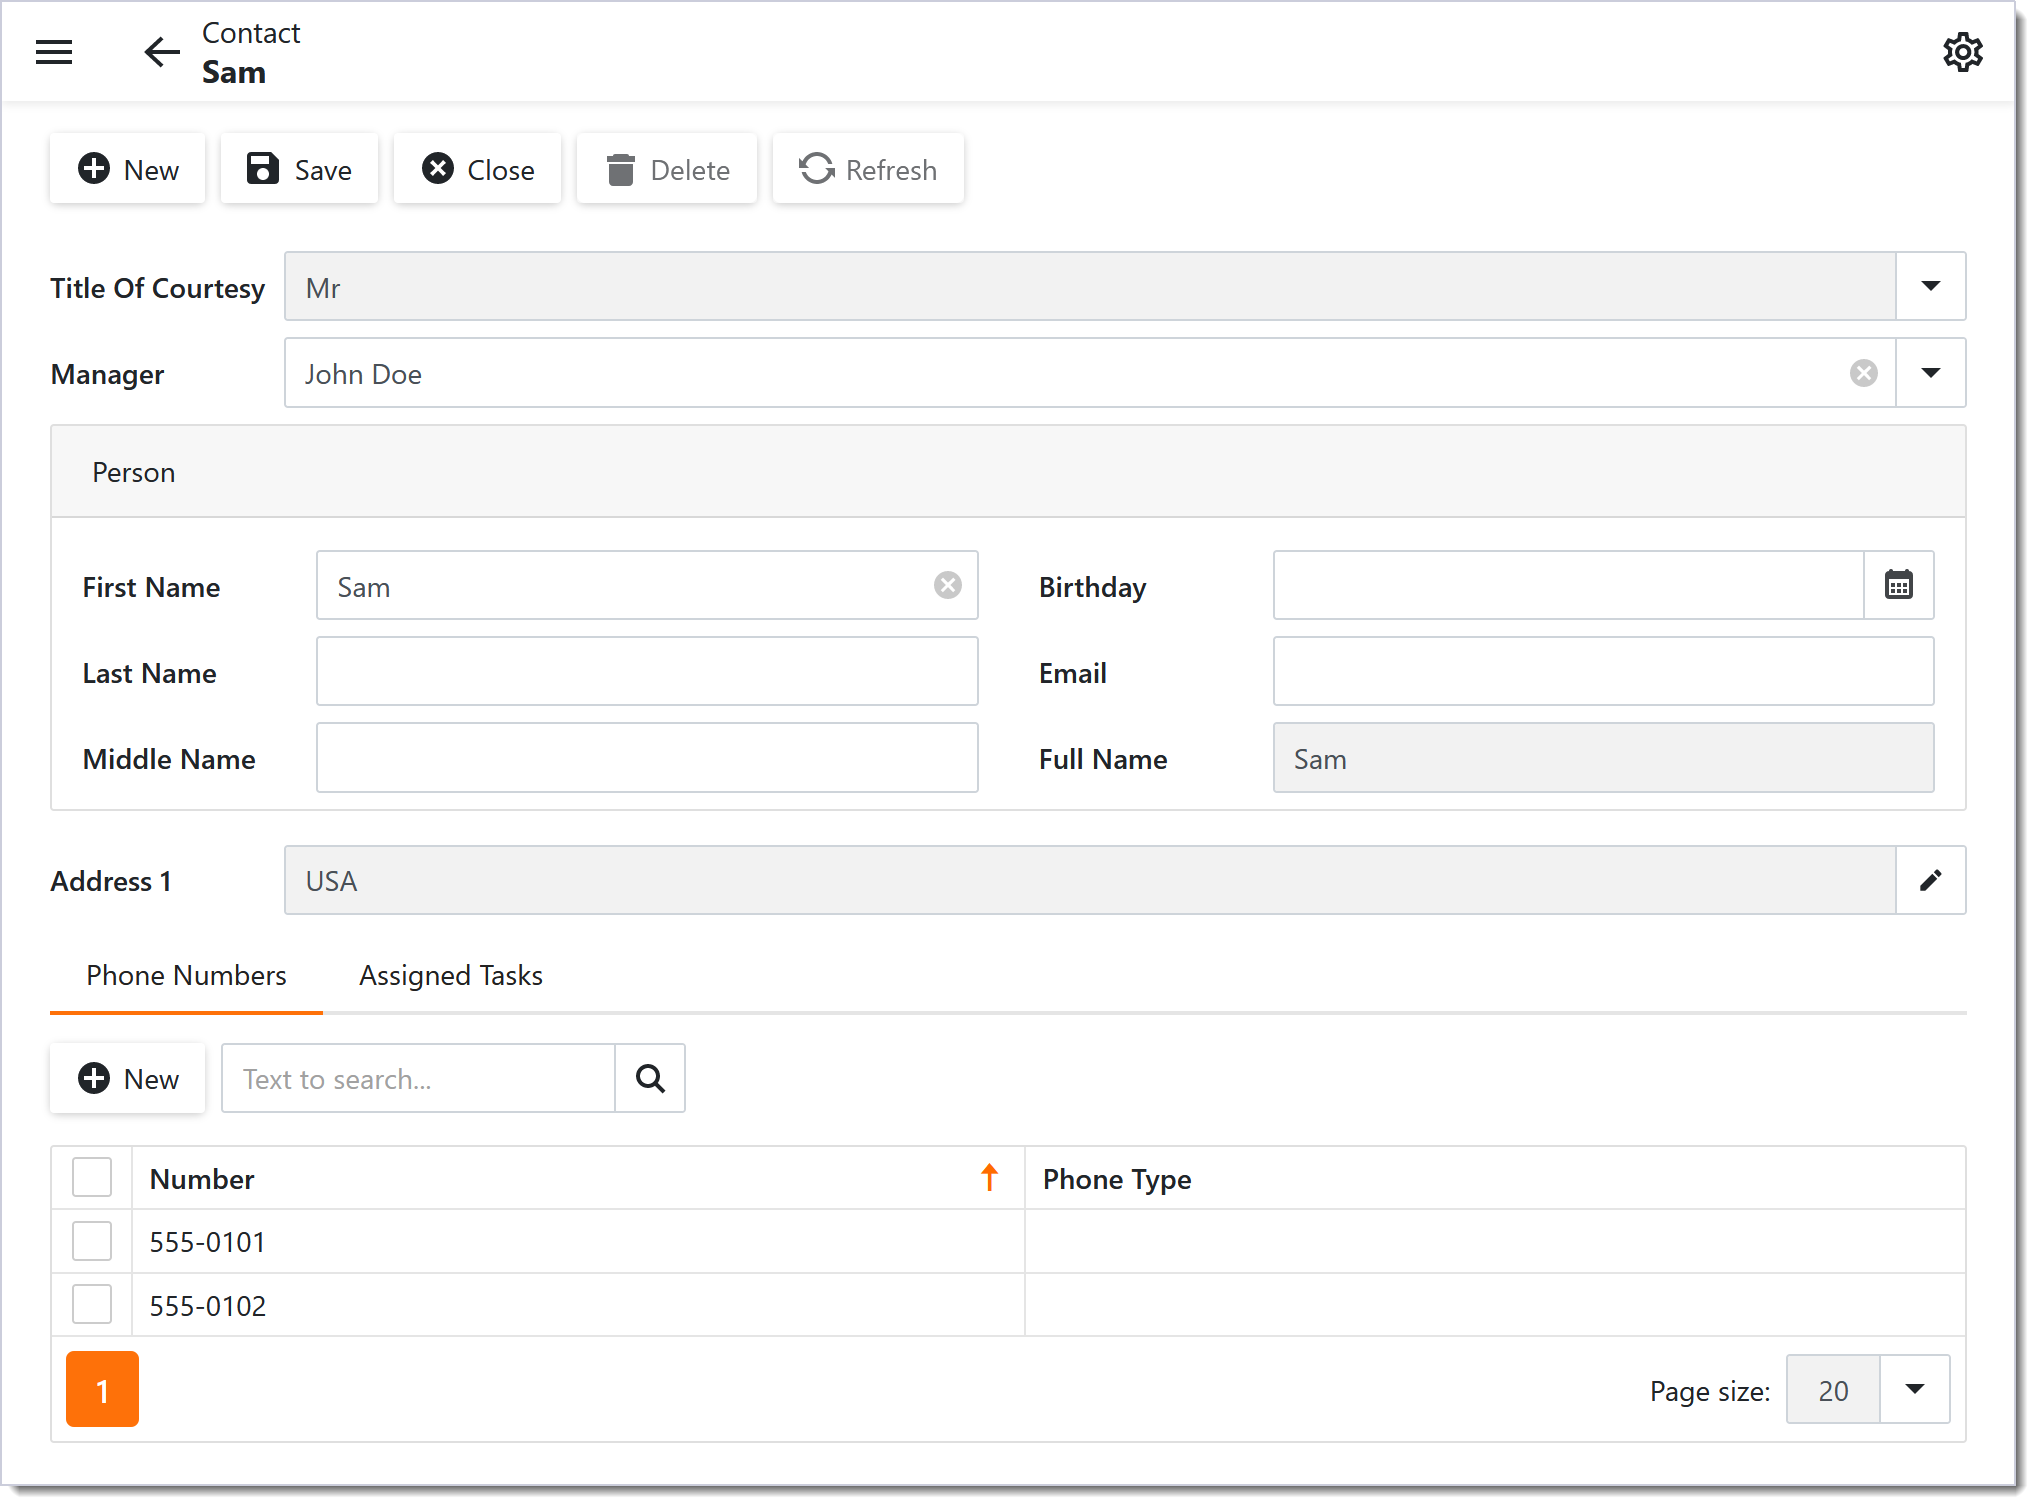Open settings via the gear icon

pyautogui.click(x=1962, y=52)
